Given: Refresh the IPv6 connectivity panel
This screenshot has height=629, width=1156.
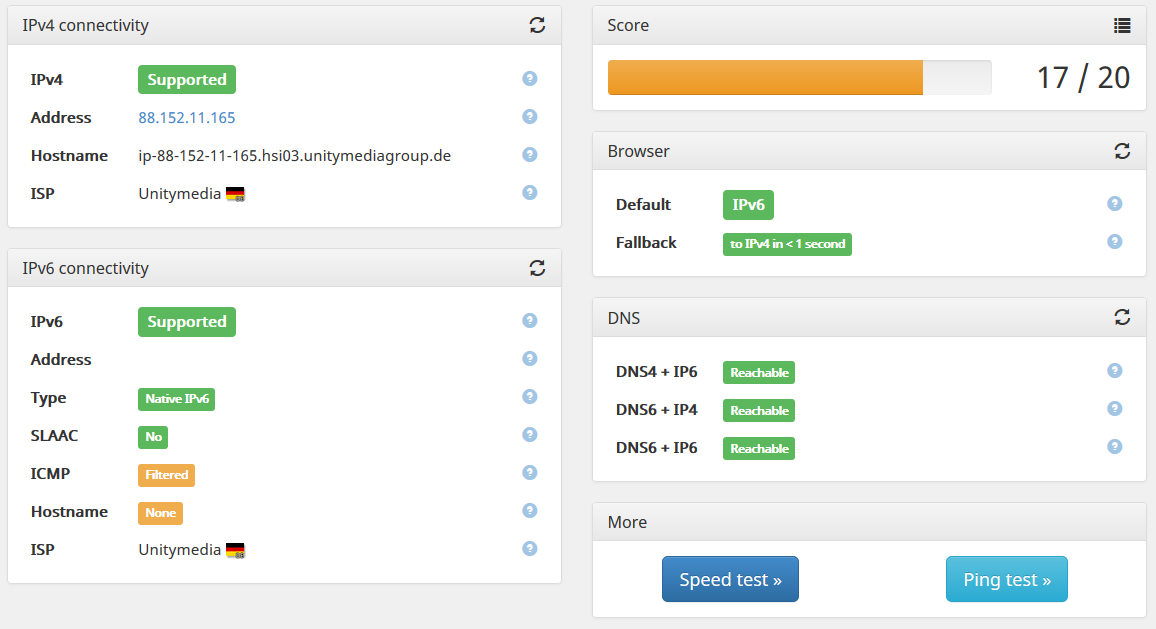Looking at the screenshot, I should pyautogui.click(x=537, y=268).
